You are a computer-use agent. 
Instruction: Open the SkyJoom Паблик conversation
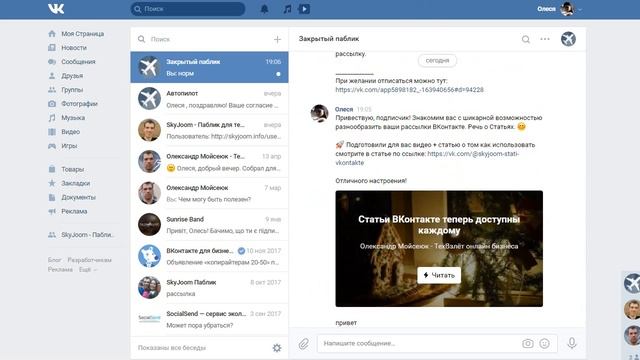pyautogui.click(x=209, y=287)
